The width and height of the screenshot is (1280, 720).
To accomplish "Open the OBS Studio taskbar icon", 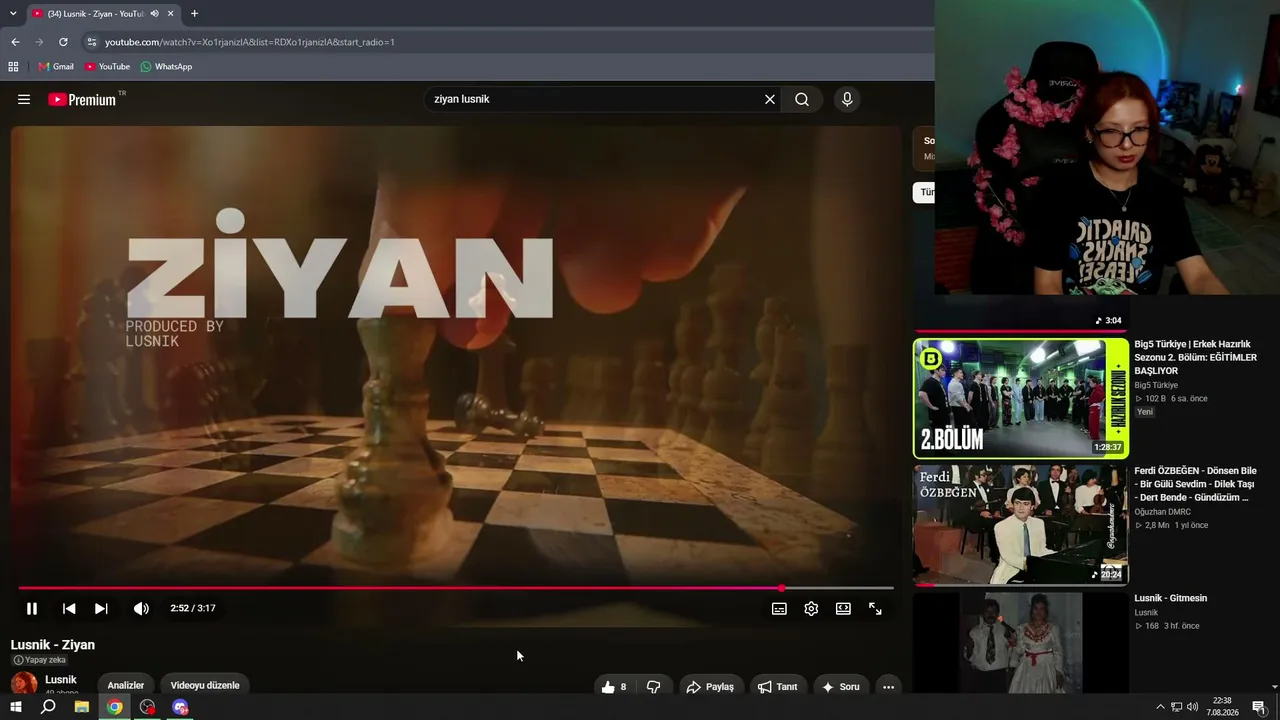I will click(148, 707).
